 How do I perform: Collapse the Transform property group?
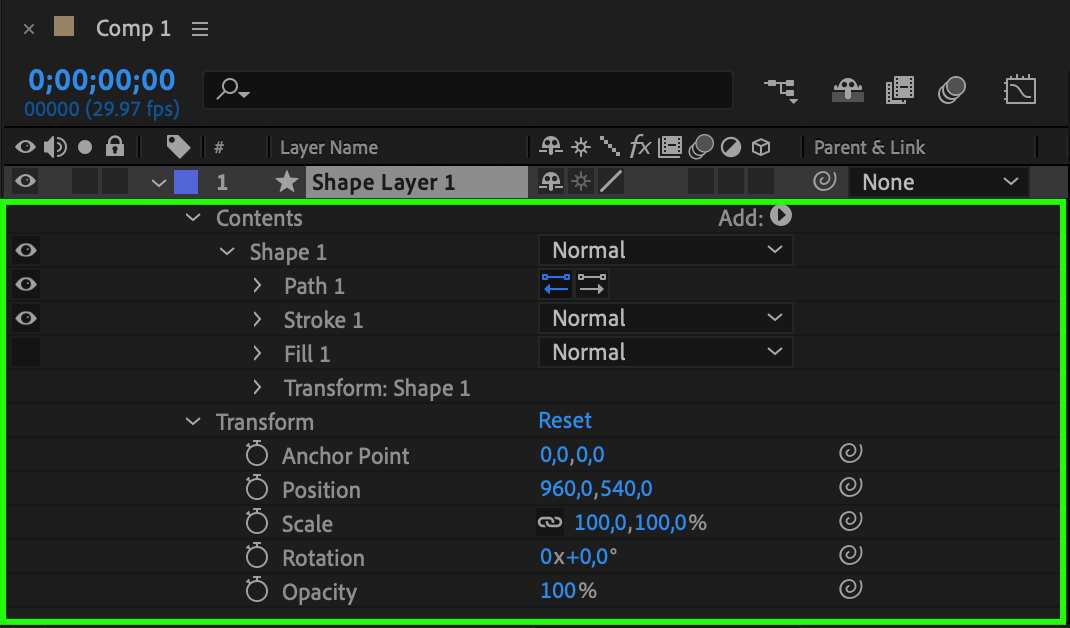point(193,422)
